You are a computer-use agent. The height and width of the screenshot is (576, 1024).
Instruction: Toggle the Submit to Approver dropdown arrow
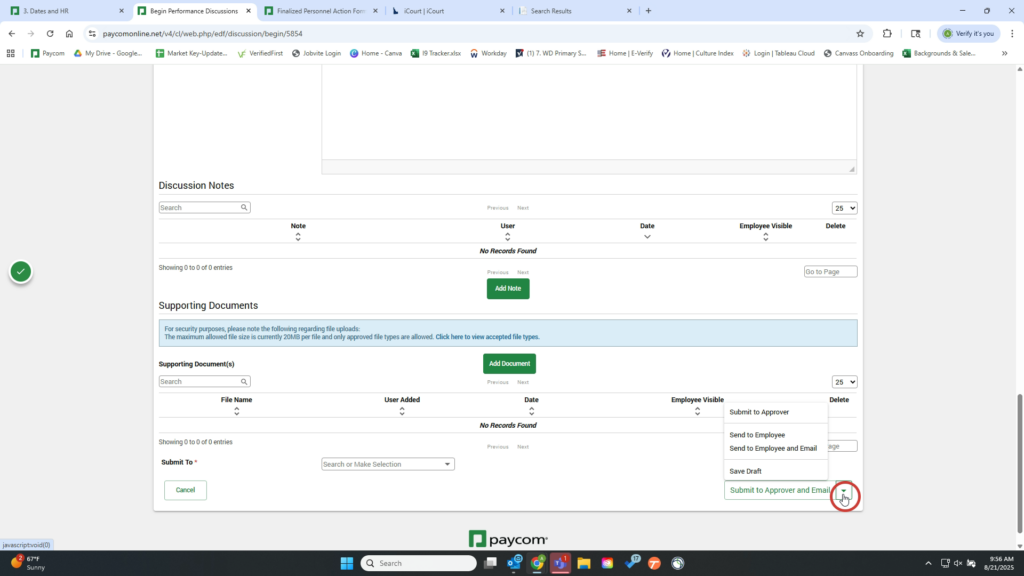[844, 491]
